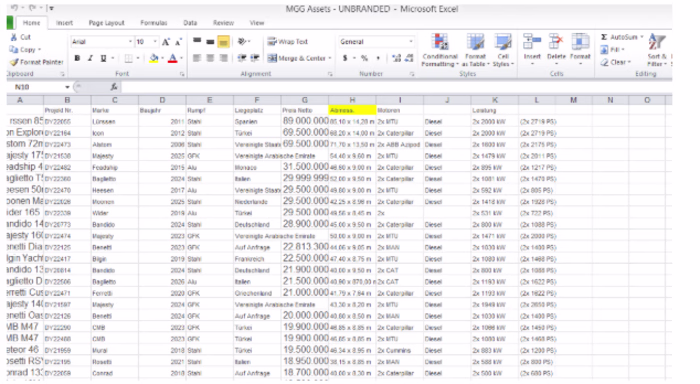
Task: Toggle Top Align
Action: [197, 42]
